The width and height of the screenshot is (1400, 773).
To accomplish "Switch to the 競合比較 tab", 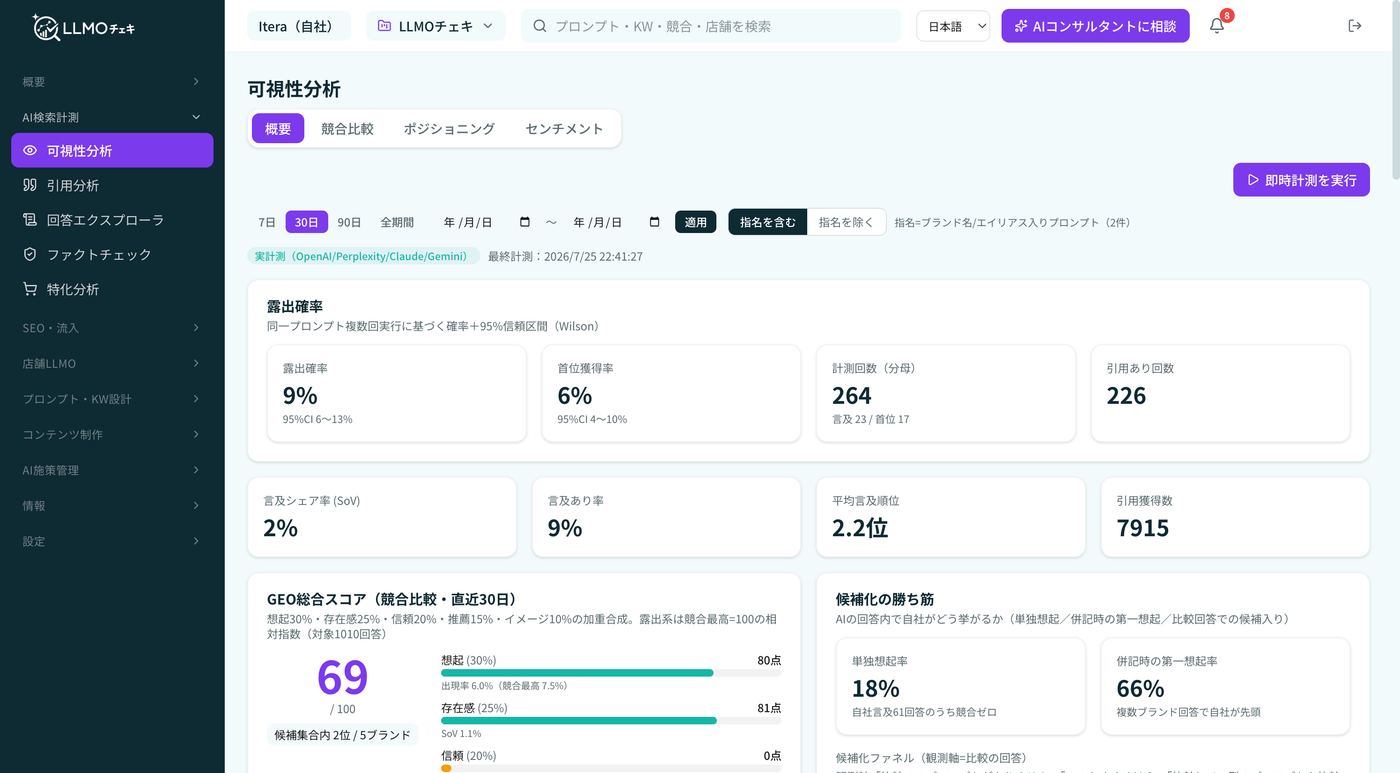I will pos(347,128).
